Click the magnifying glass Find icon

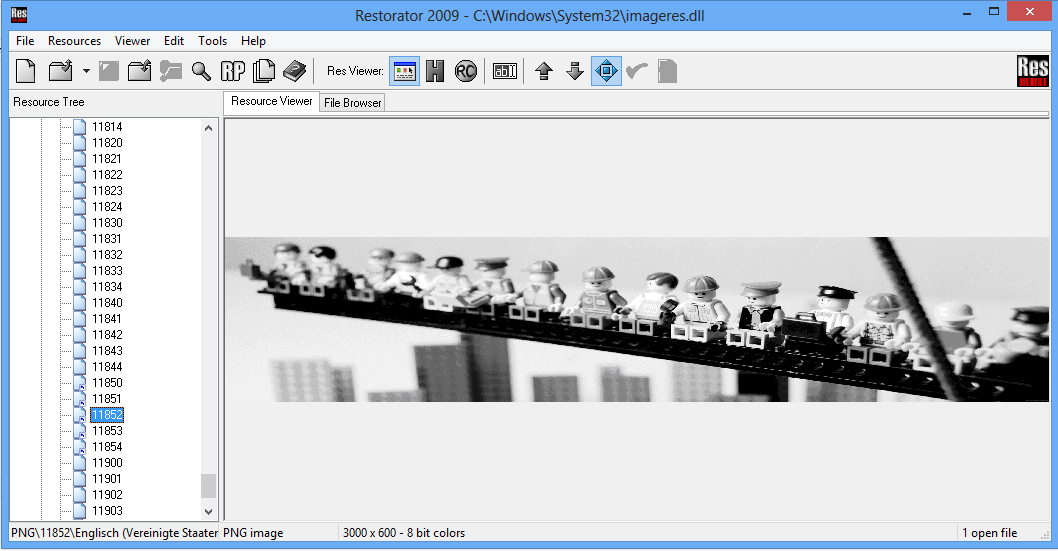(x=201, y=71)
